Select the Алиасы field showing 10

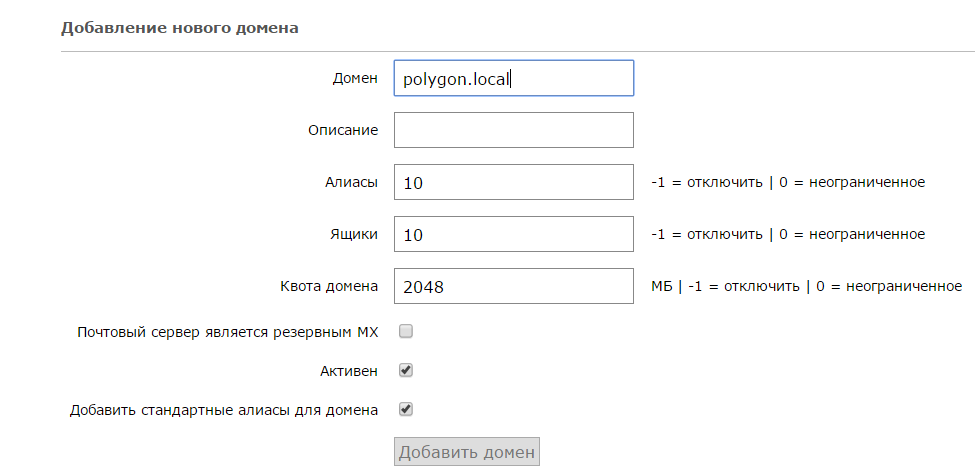click(x=514, y=182)
